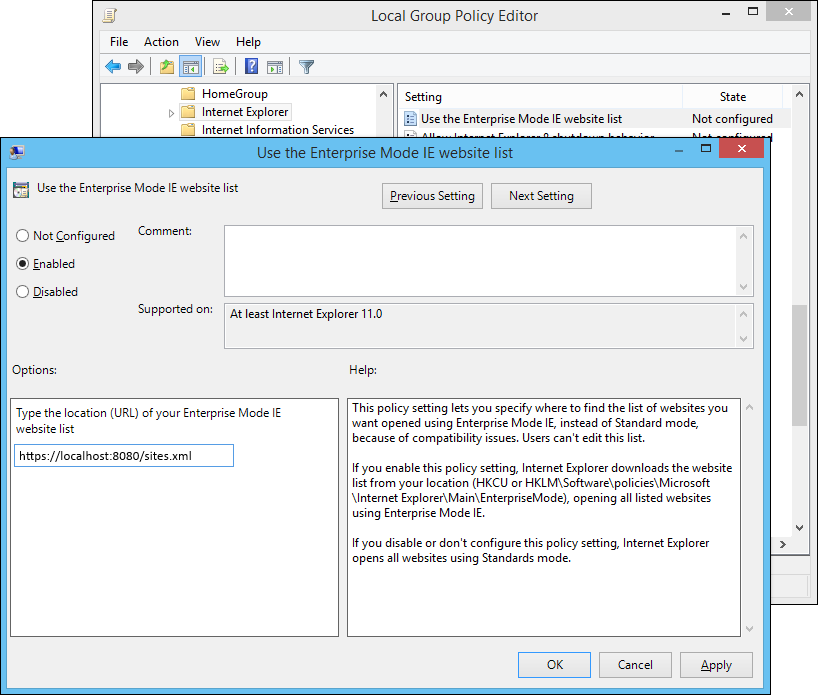Screen dimensions: 818x695
Task: Open the Action menu
Action: coord(161,41)
